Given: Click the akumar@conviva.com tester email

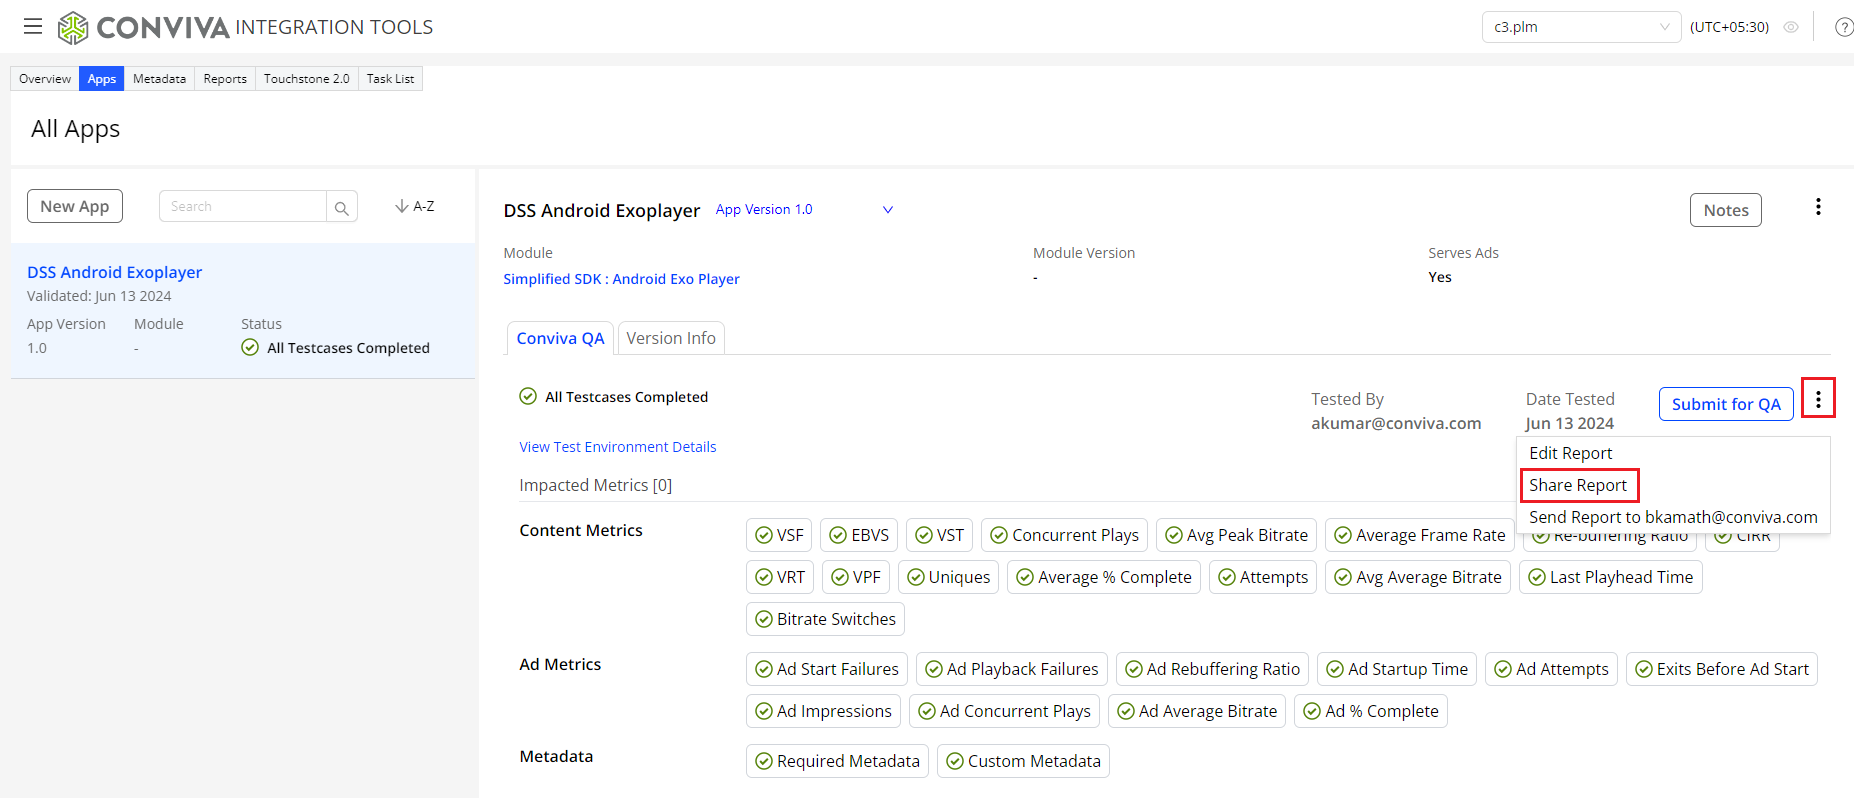Looking at the screenshot, I should tap(1396, 423).
